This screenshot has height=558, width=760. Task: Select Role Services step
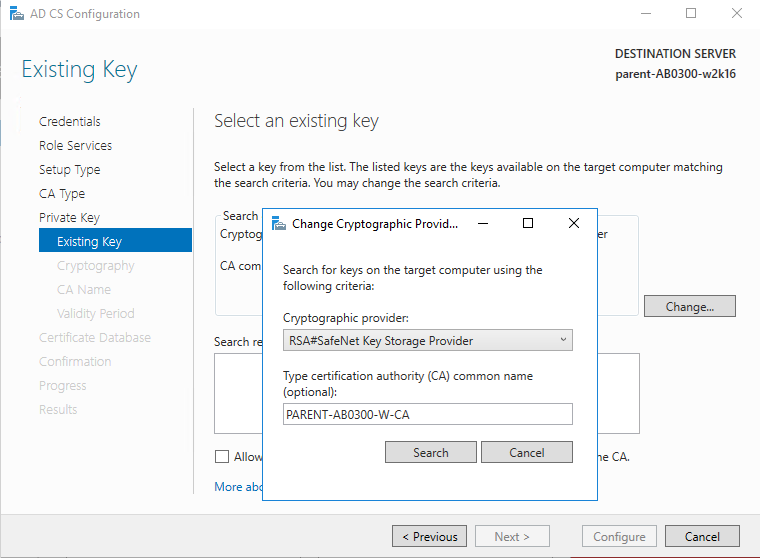[76, 145]
